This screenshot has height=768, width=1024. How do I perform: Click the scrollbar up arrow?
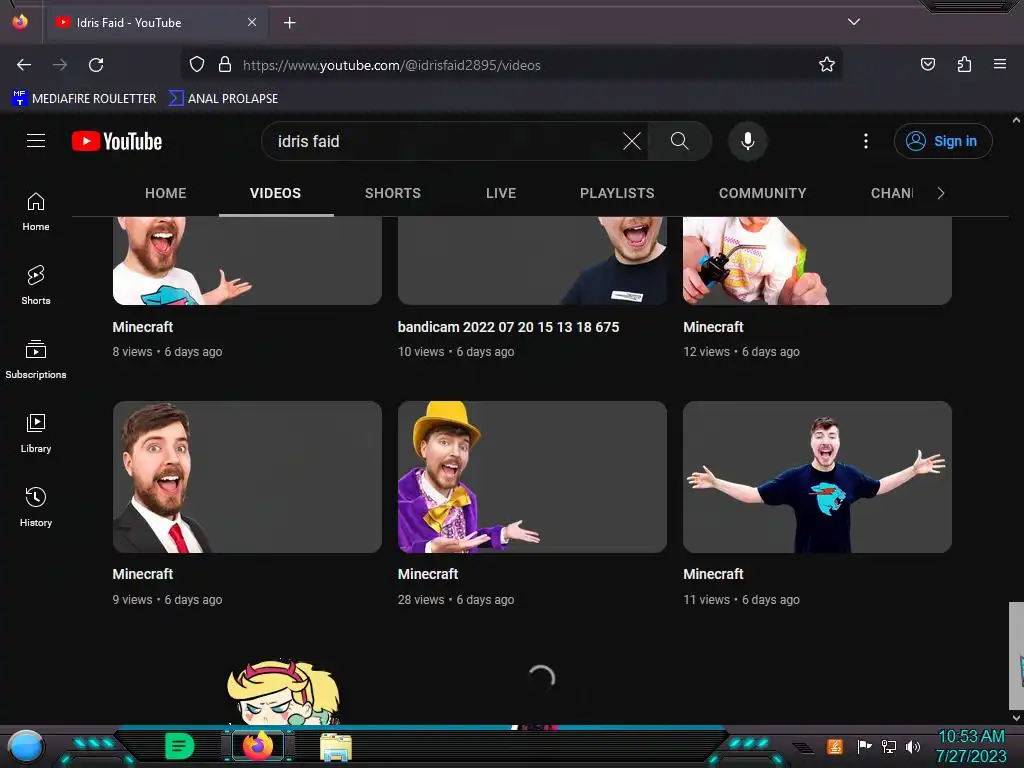1016,120
